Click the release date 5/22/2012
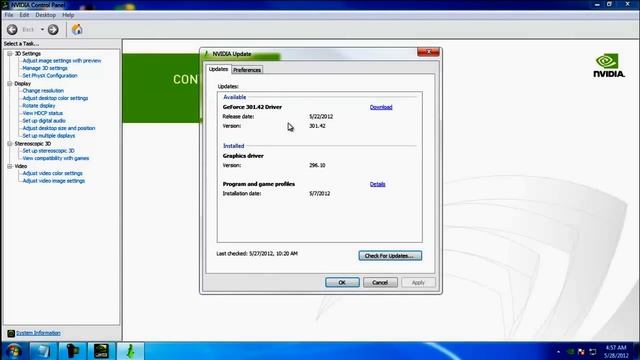640x360 pixels. 321,116
